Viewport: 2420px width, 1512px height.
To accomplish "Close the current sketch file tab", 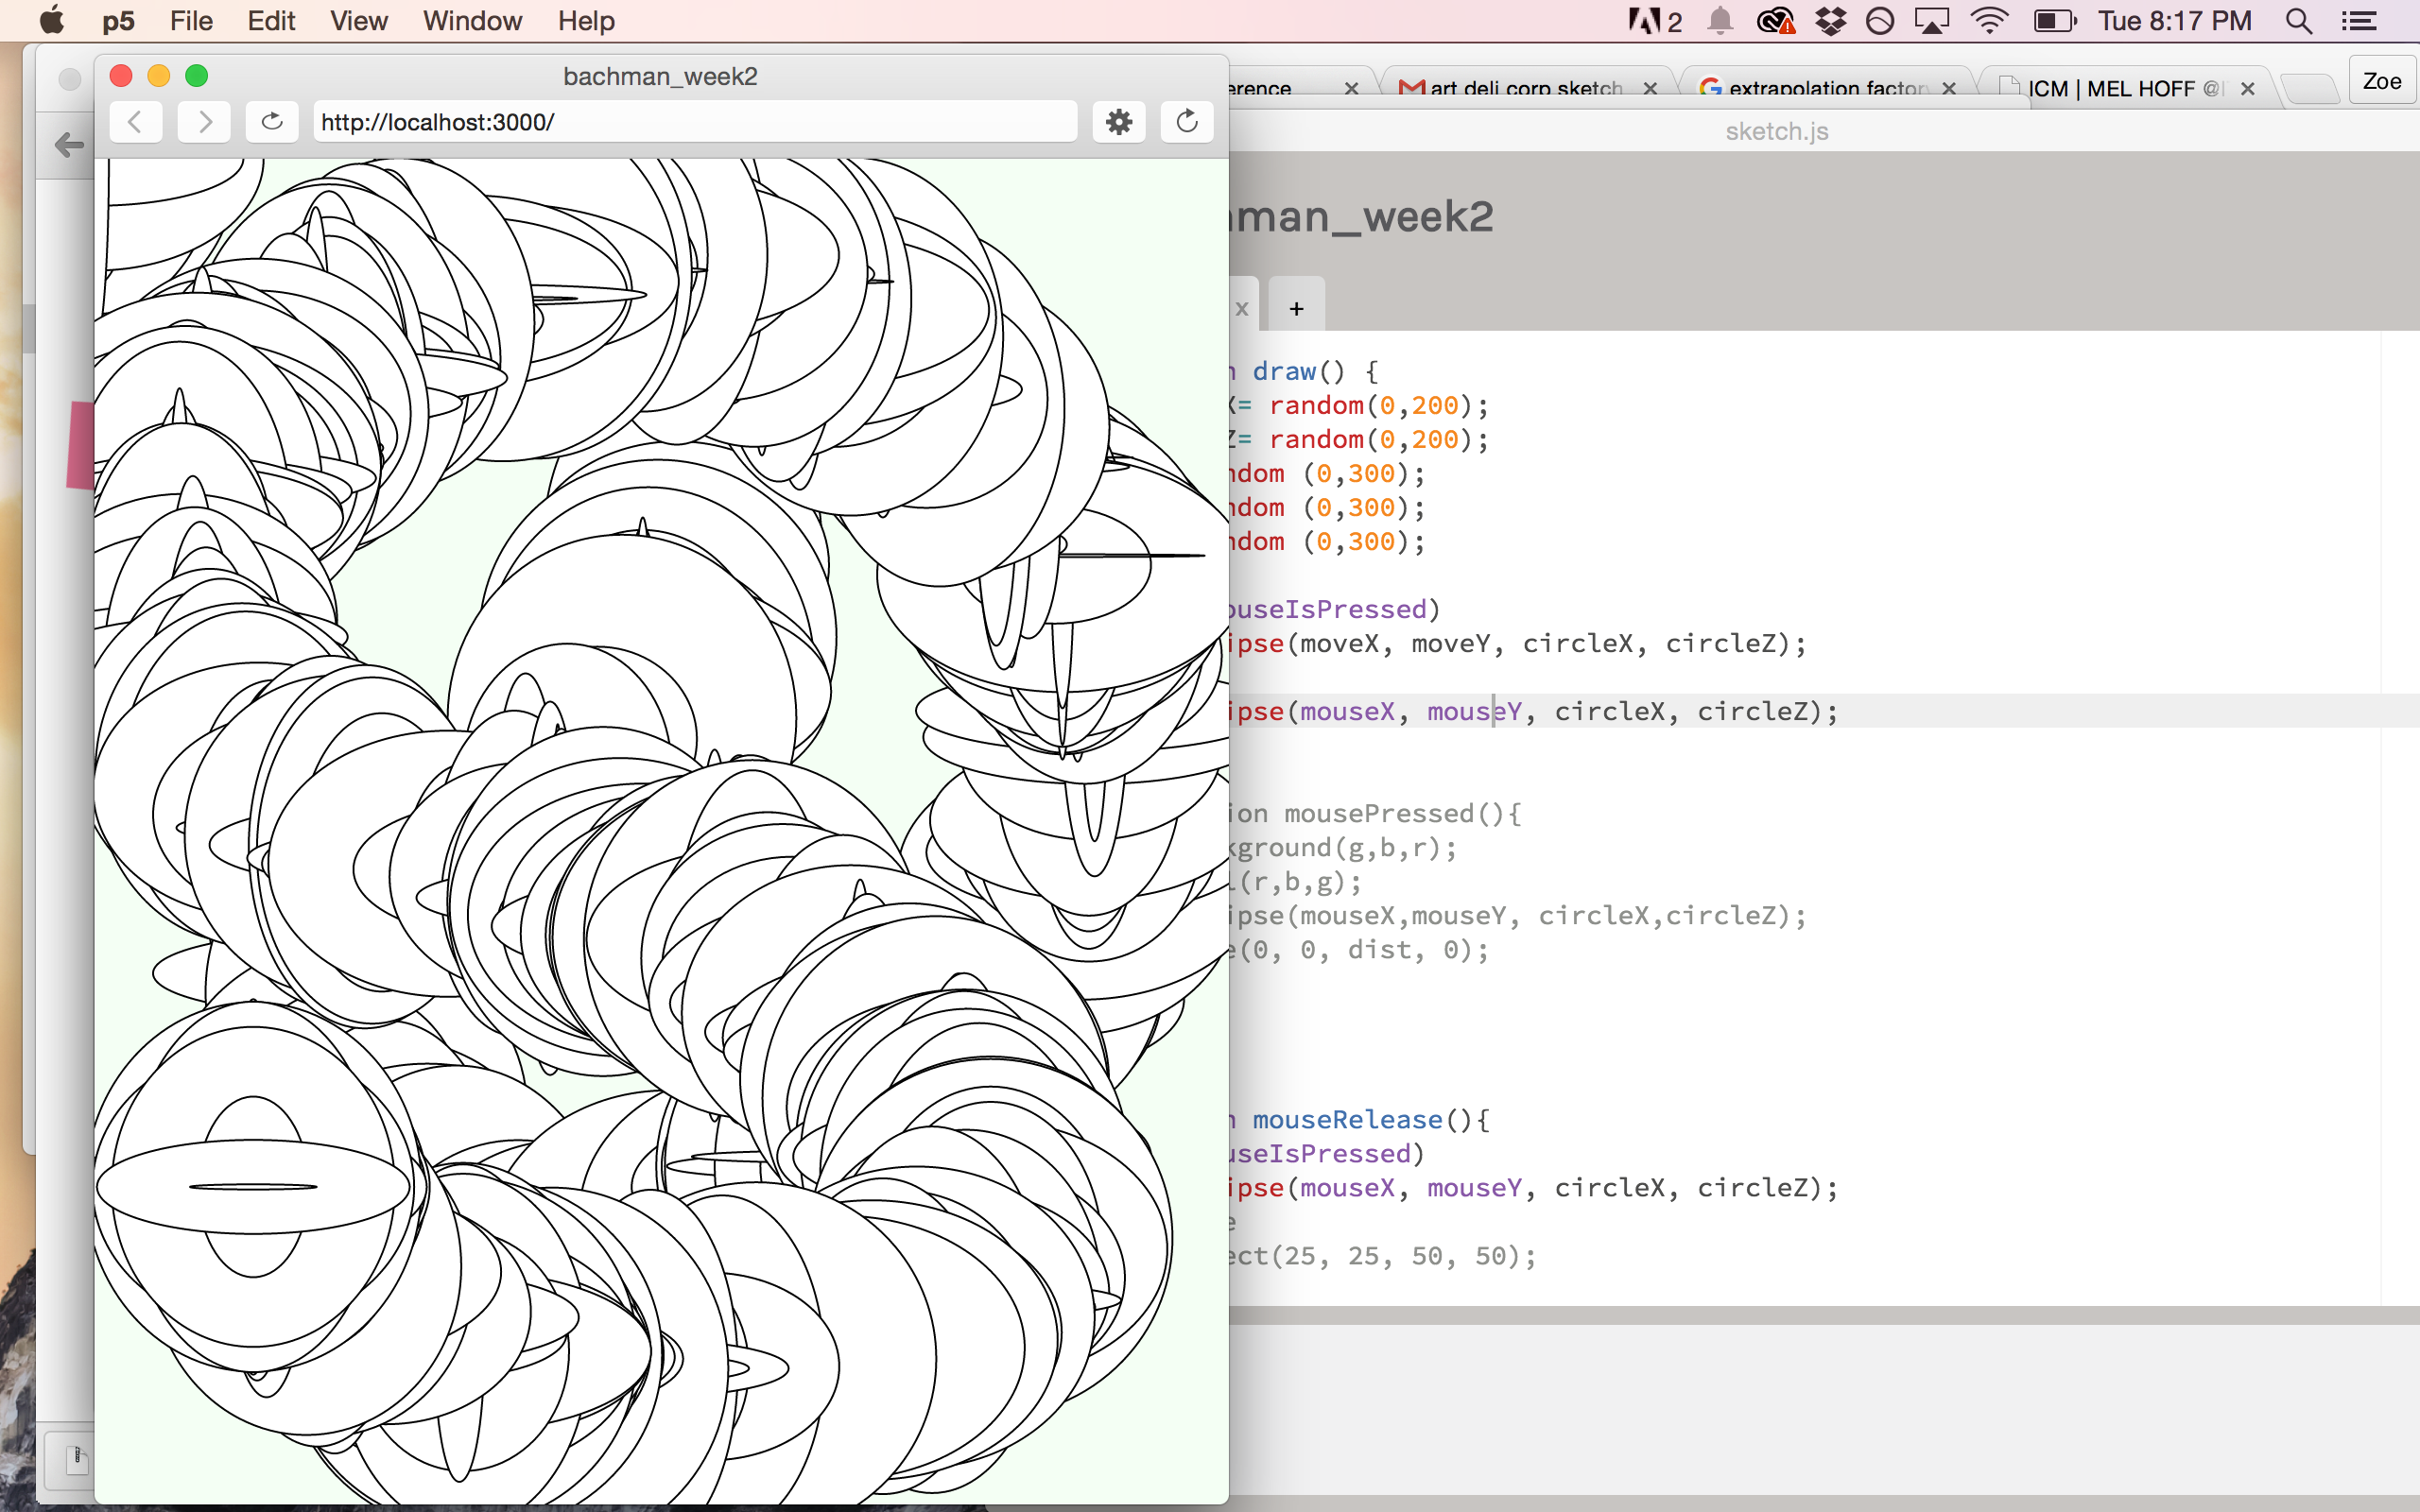I will pyautogui.click(x=1242, y=308).
